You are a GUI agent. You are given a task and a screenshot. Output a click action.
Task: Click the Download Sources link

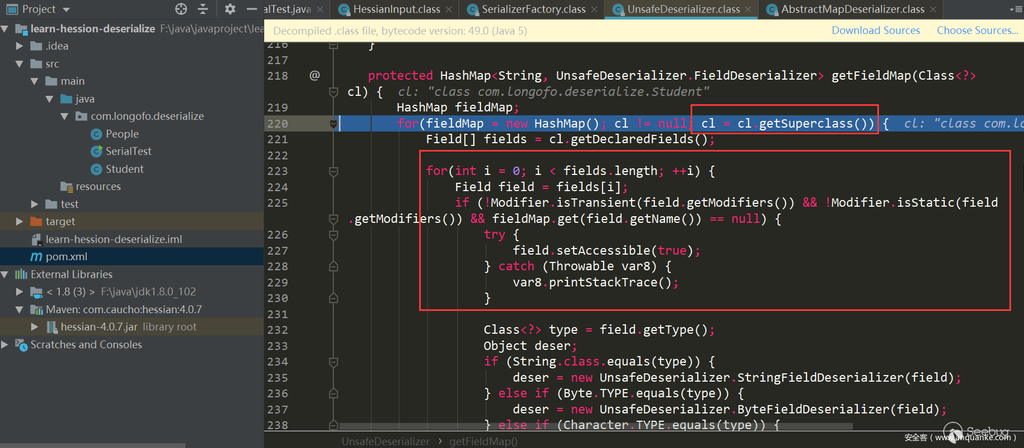point(875,30)
